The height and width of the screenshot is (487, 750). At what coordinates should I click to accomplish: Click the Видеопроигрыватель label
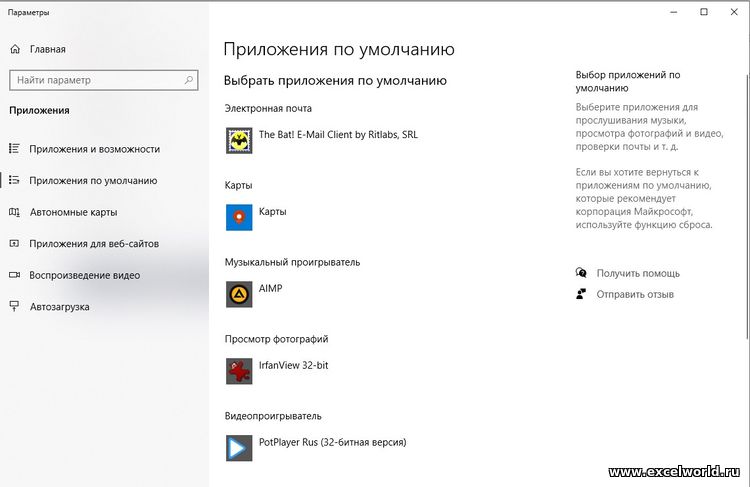(x=273, y=416)
